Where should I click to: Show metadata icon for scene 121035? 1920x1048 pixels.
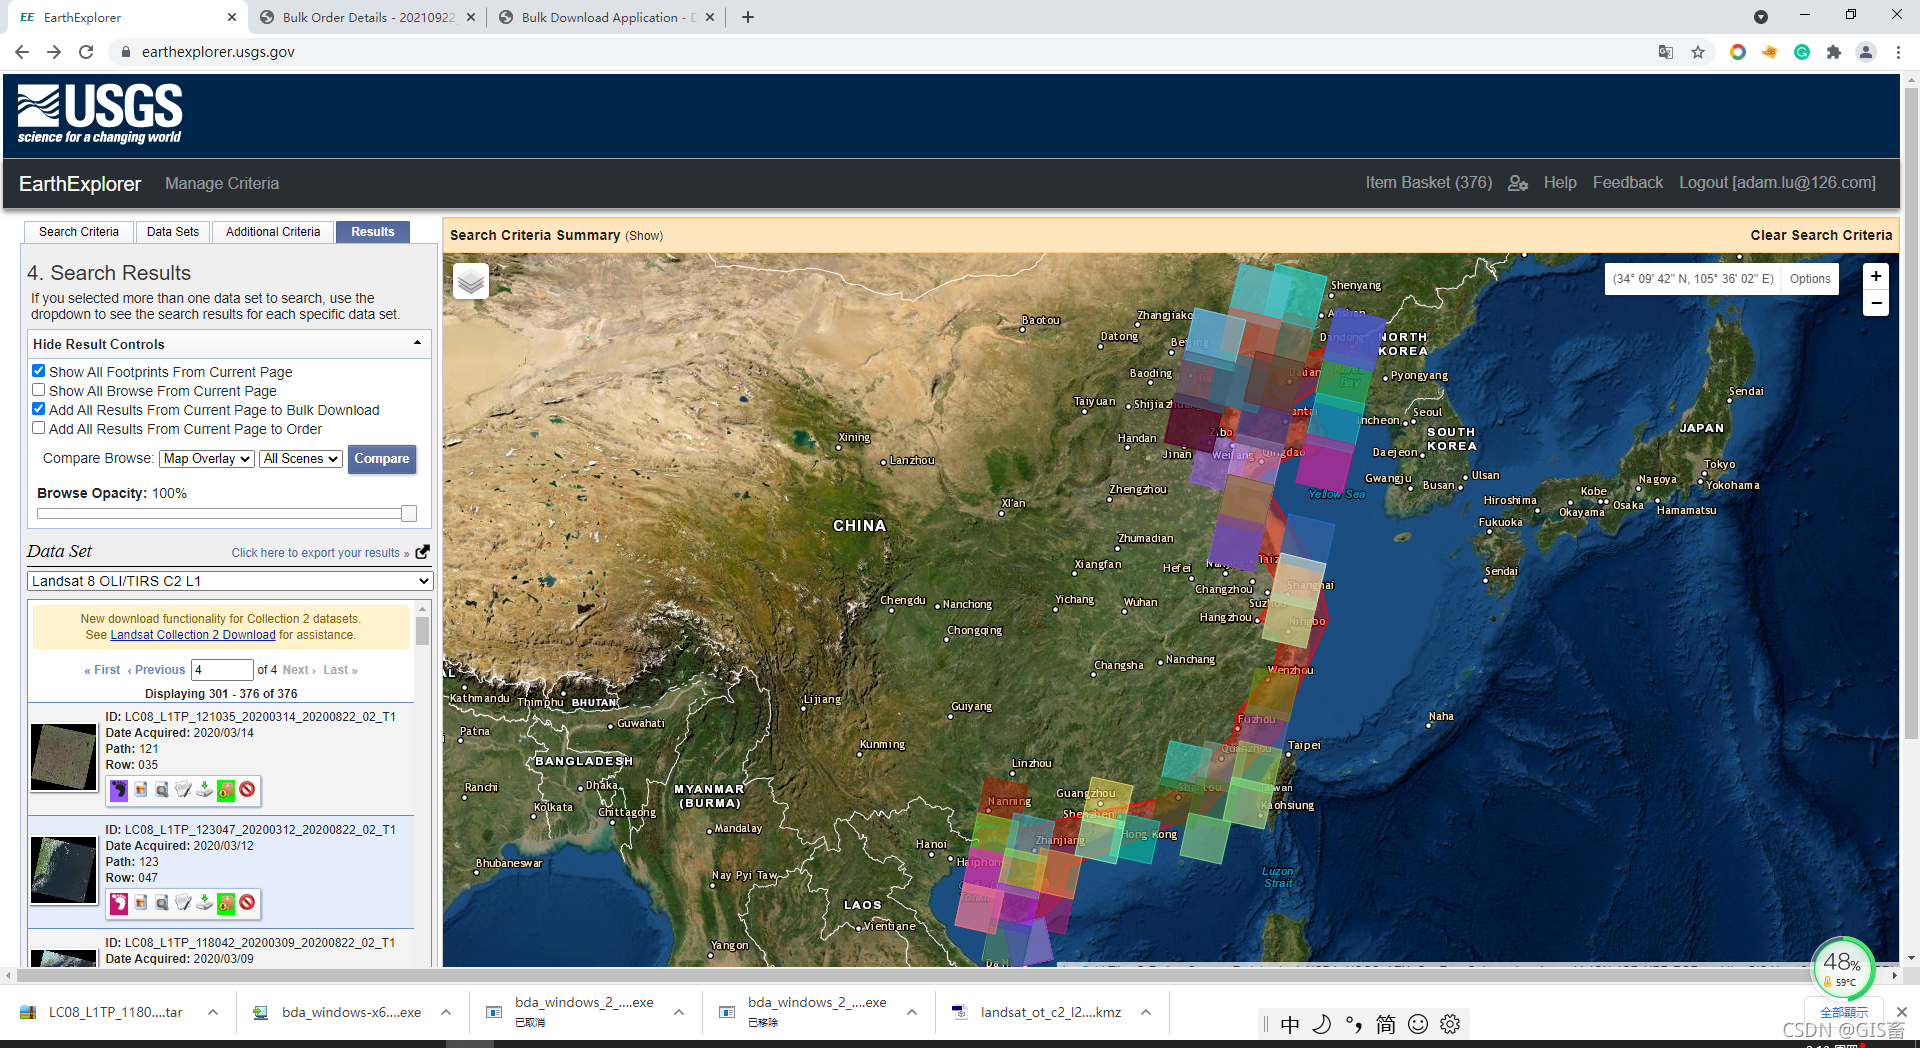(x=183, y=790)
